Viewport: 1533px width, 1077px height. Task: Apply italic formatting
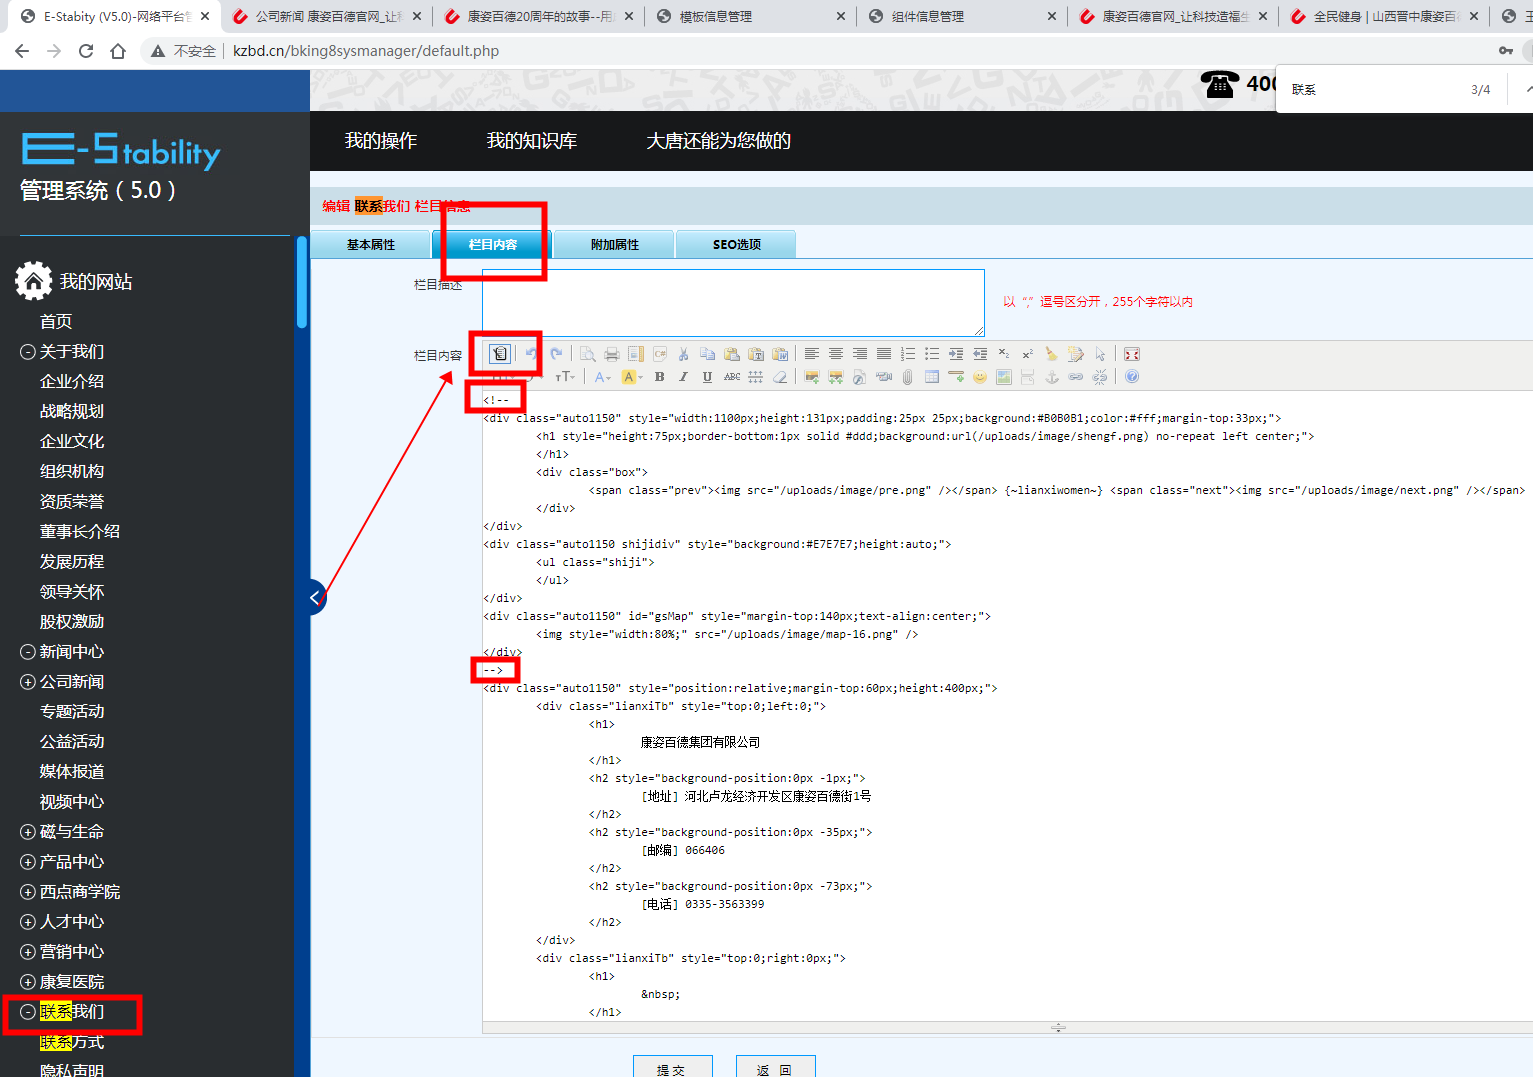683,377
